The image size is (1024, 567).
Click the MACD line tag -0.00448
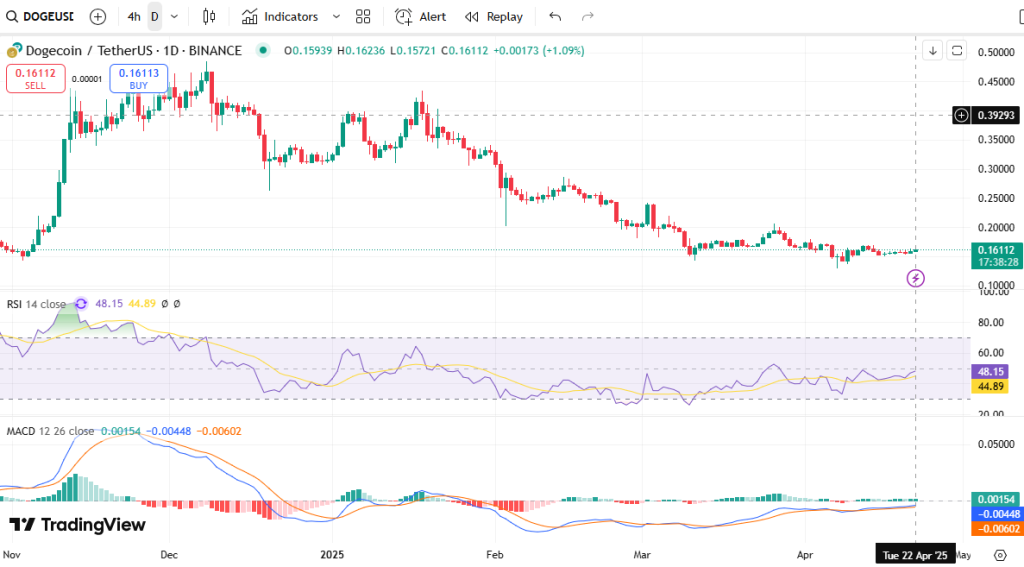point(997,514)
